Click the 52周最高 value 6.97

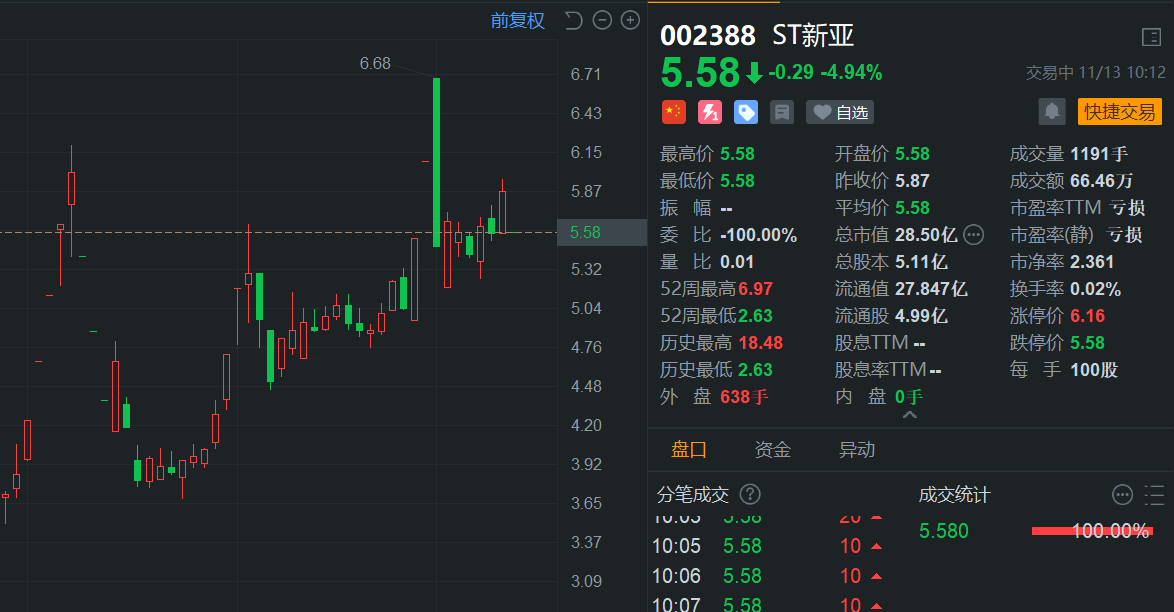click(755, 289)
